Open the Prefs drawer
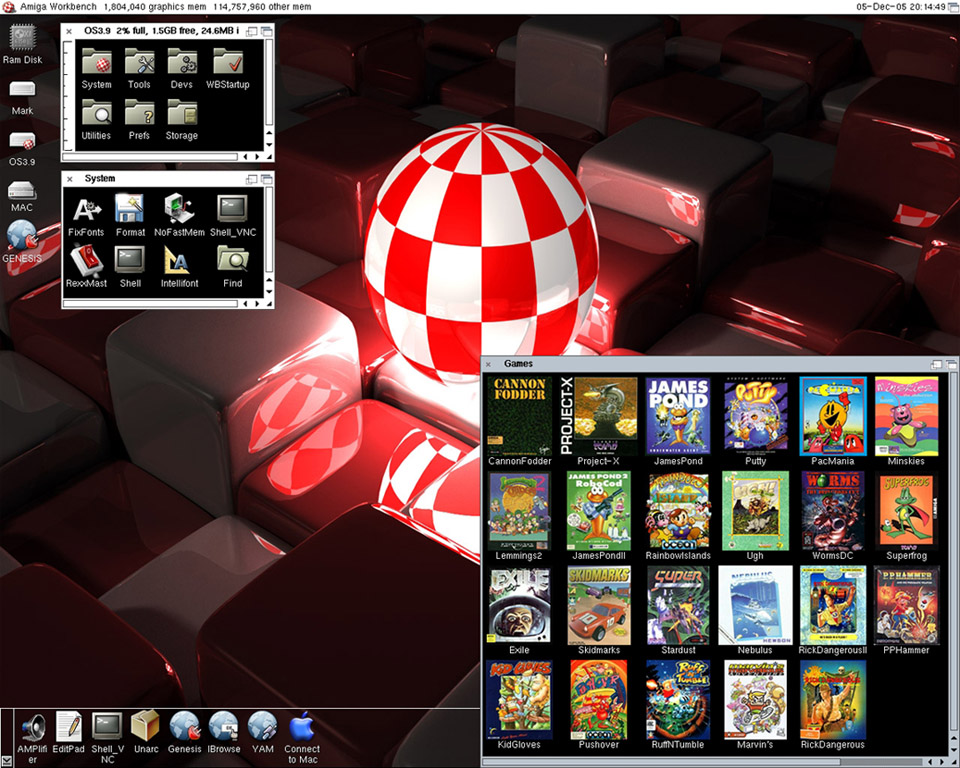960x768 pixels. click(140, 114)
